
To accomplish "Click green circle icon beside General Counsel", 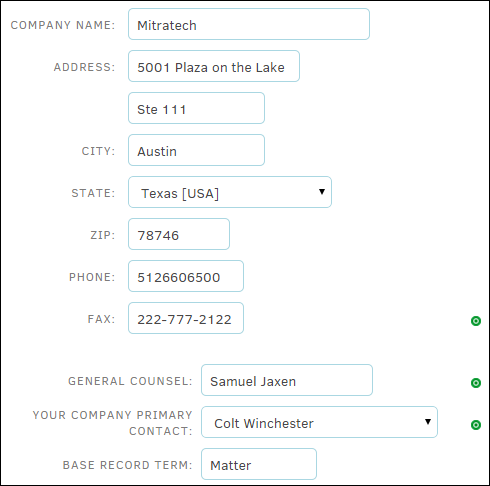I will click(476, 383).
